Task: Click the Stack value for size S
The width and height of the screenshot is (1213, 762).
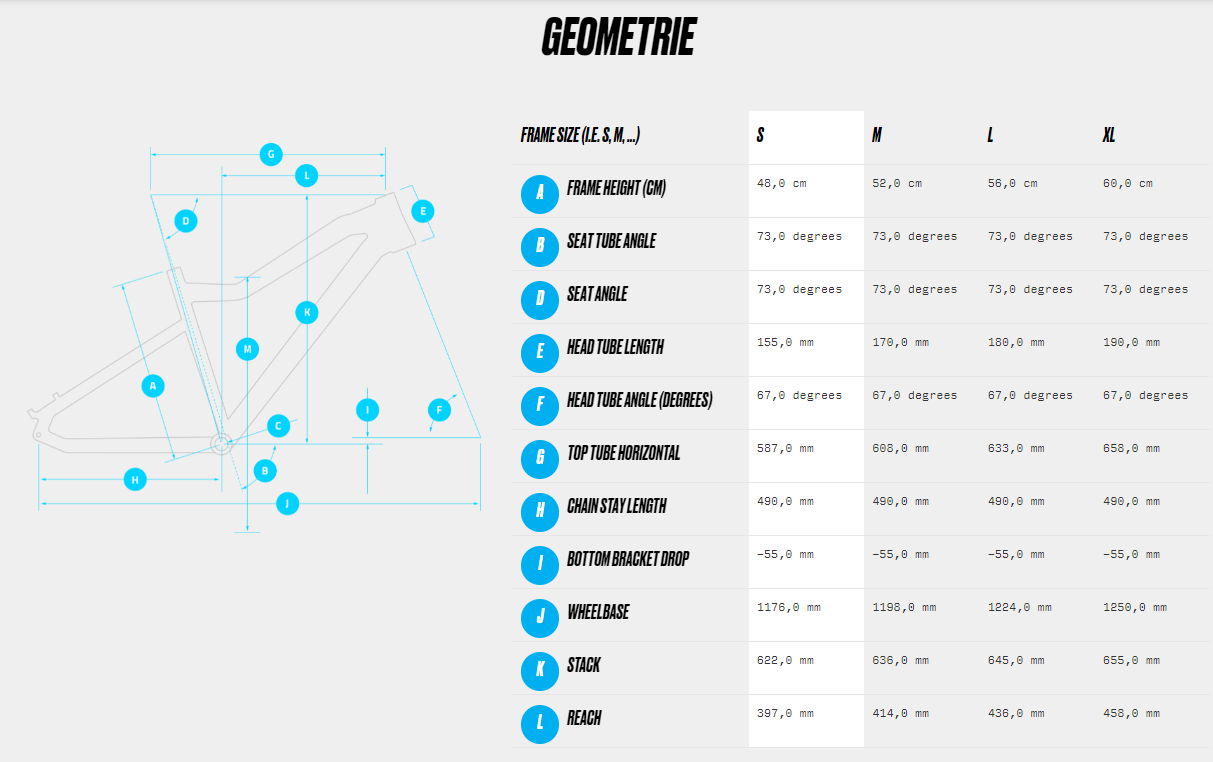Action: [x=785, y=660]
